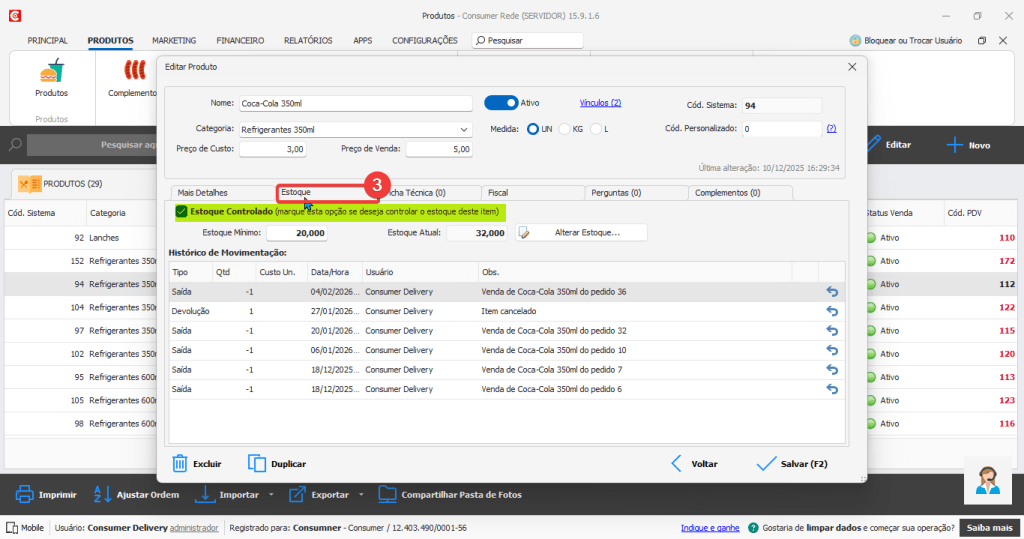
Task: Toggle the Ativo switch off
Action: 500,102
